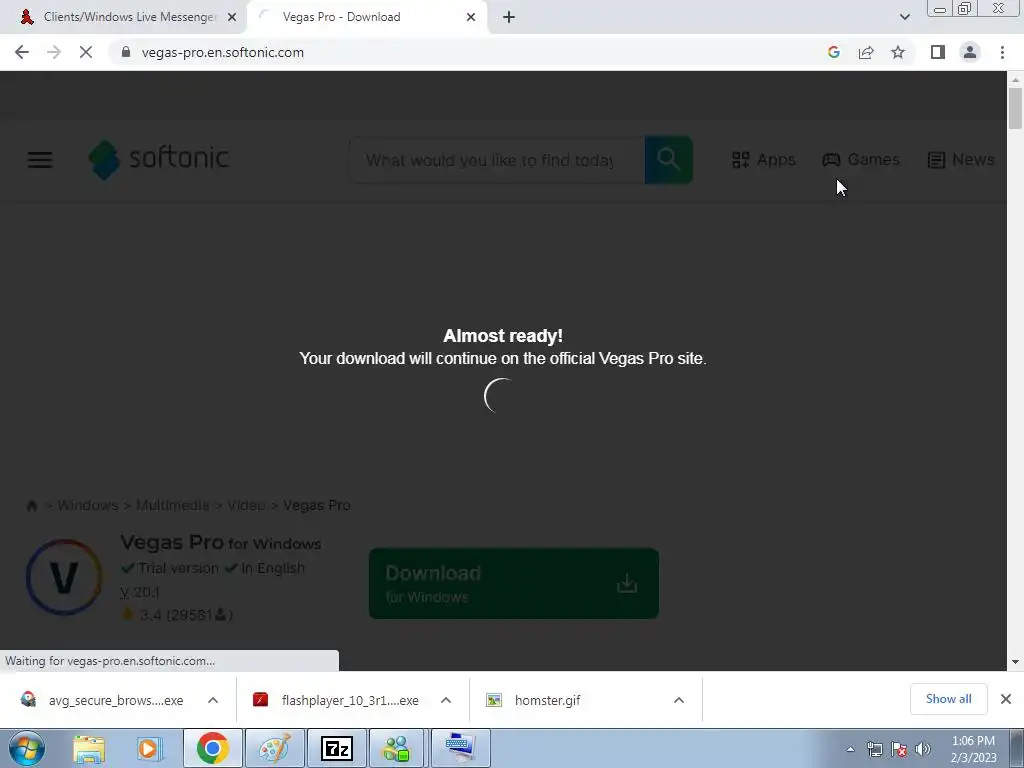
Task: Open the Softonic hamburger menu
Action: click(x=40, y=160)
